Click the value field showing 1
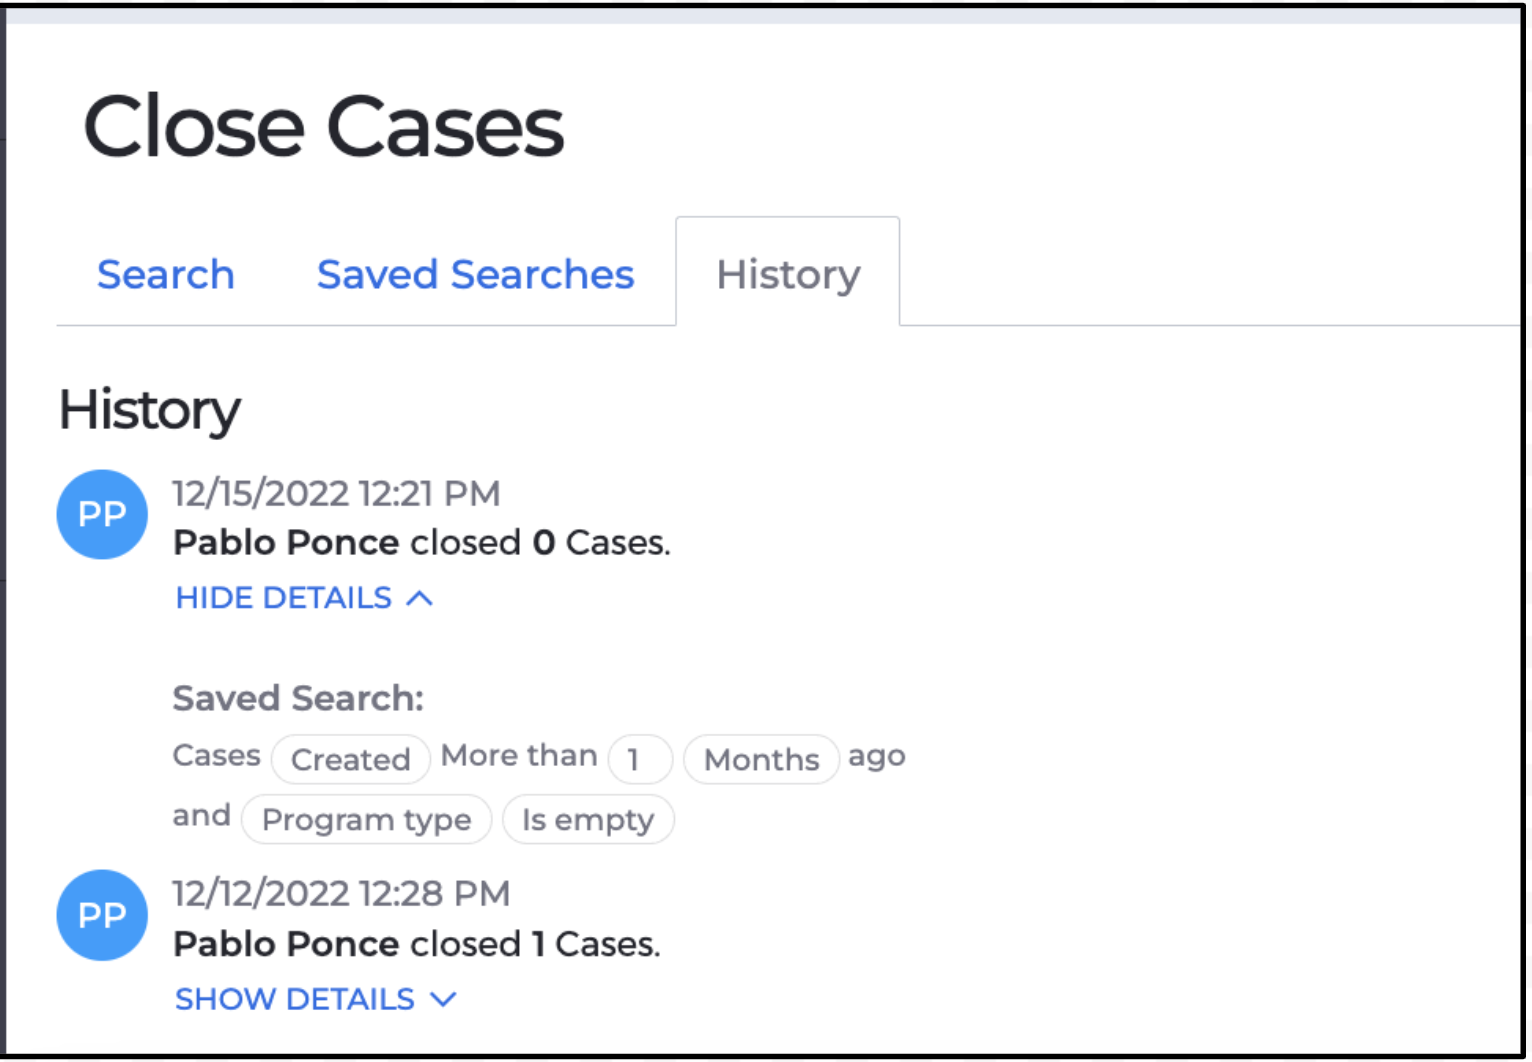The image size is (1532, 1062). click(640, 759)
